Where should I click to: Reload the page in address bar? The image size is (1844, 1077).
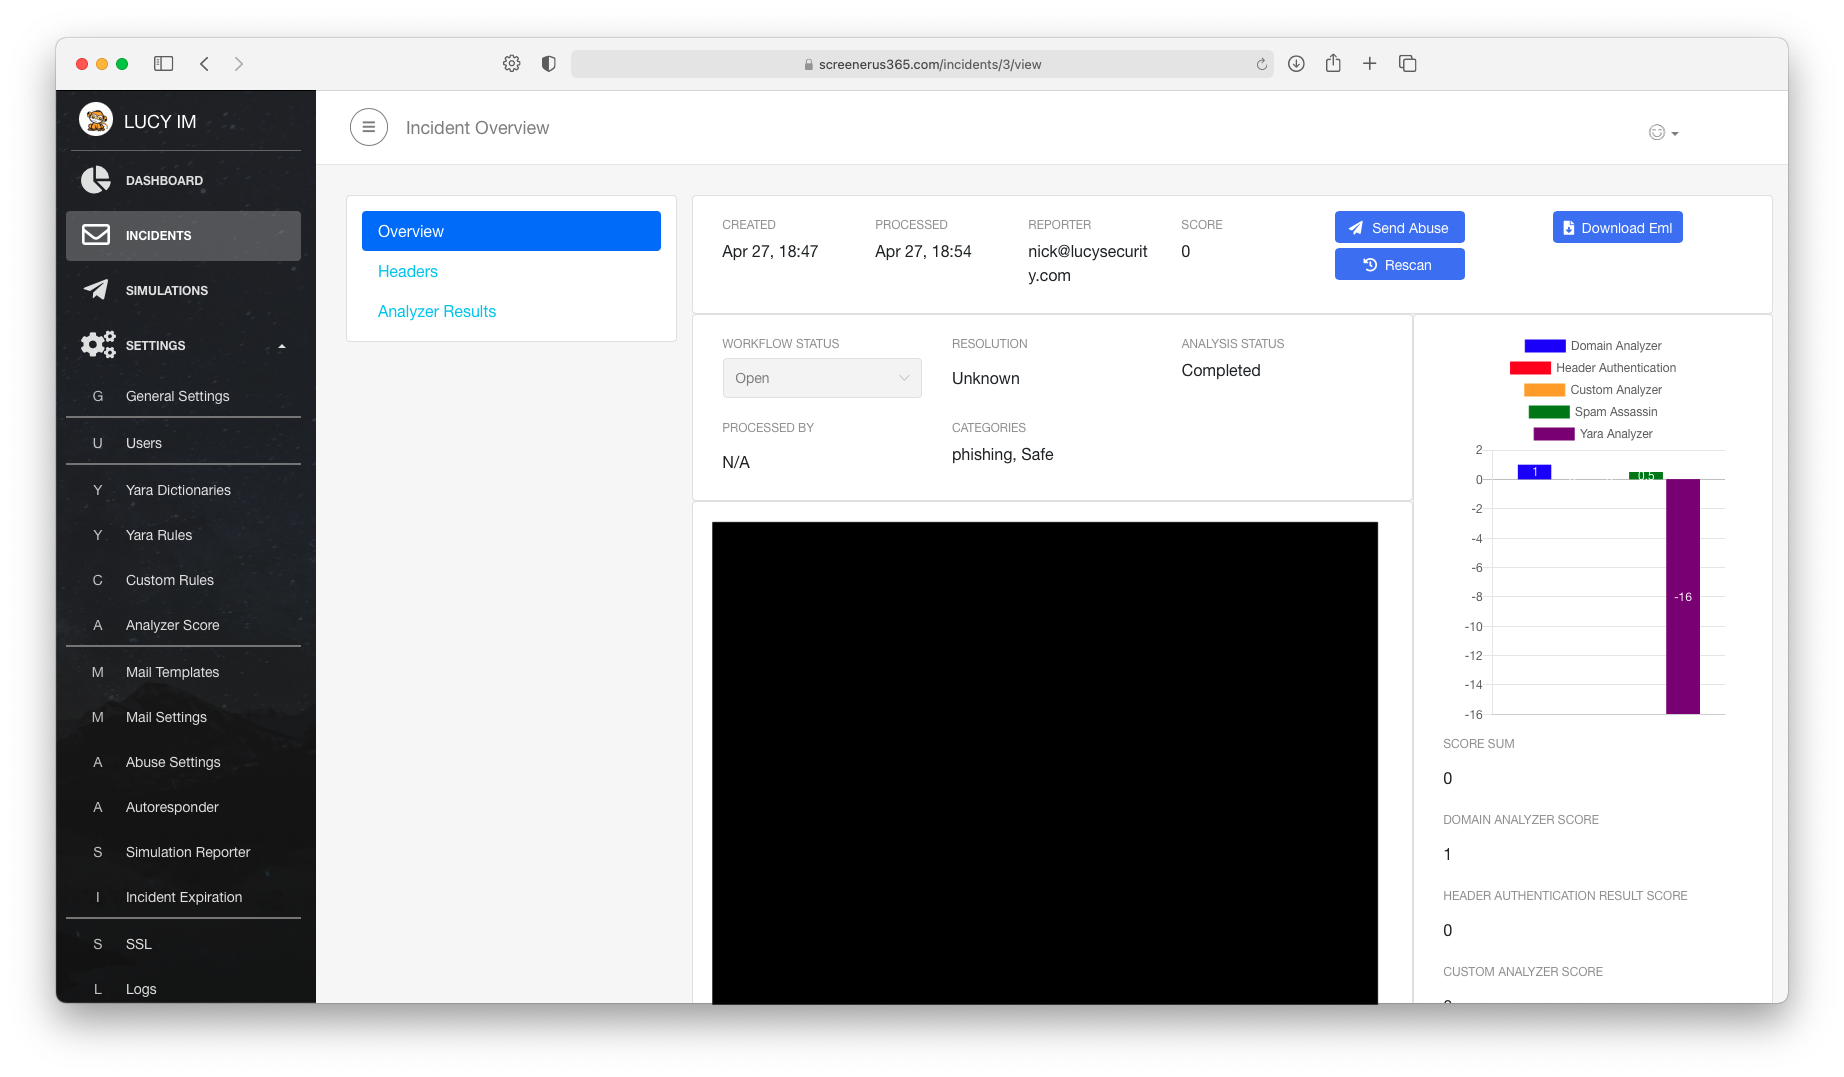point(1261,64)
